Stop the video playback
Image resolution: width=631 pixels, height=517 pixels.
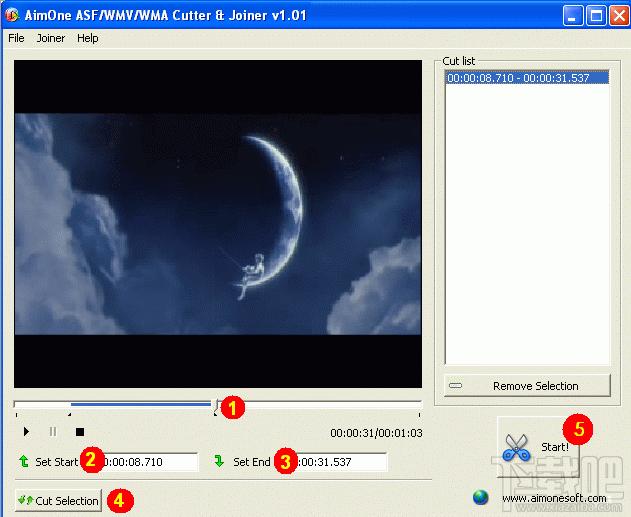(80, 432)
